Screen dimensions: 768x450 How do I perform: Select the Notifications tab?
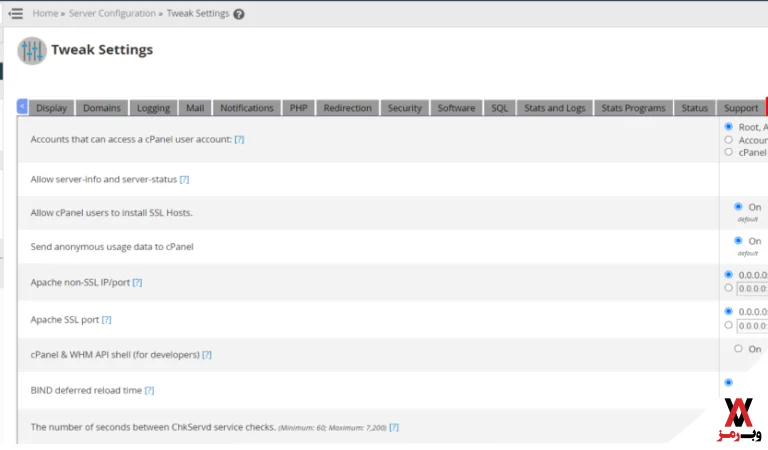[247, 108]
